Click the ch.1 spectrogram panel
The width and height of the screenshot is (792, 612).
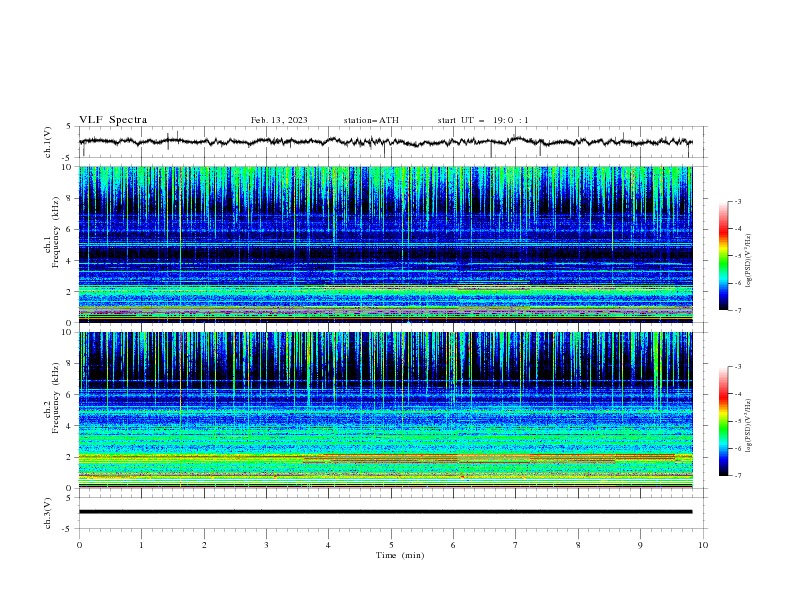[x=386, y=244]
